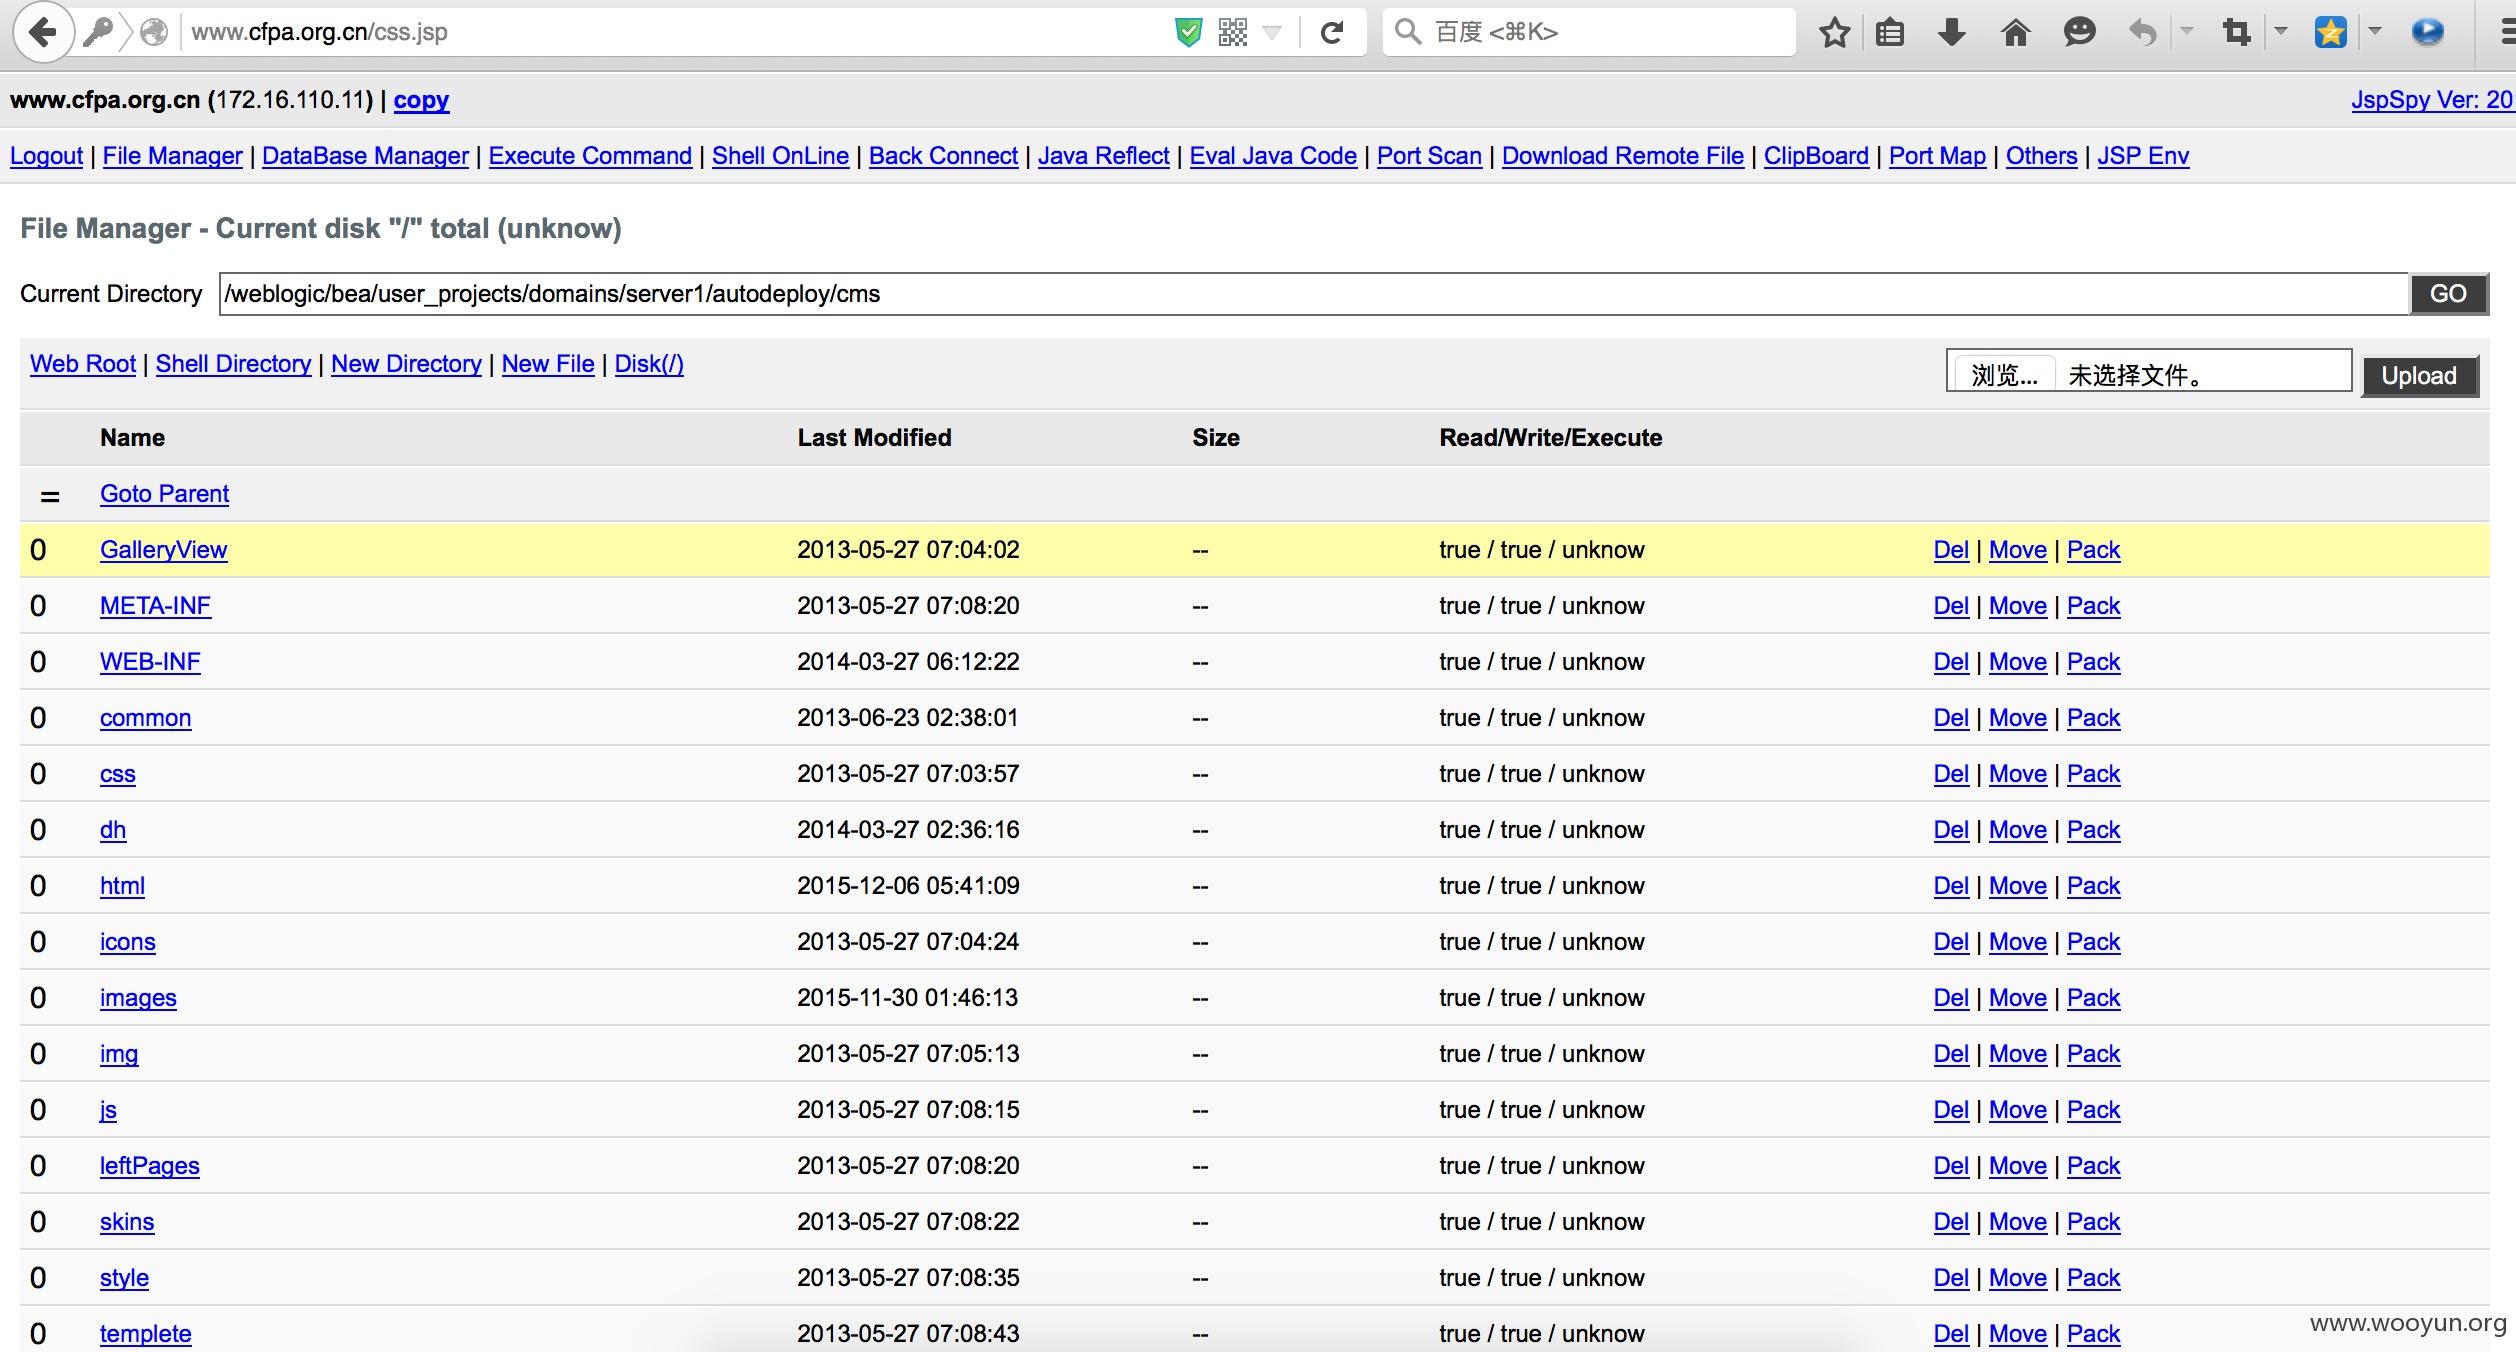This screenshot has height=1352, width=2516.
Task: Open Back Connect
Action: pos(943,156)
